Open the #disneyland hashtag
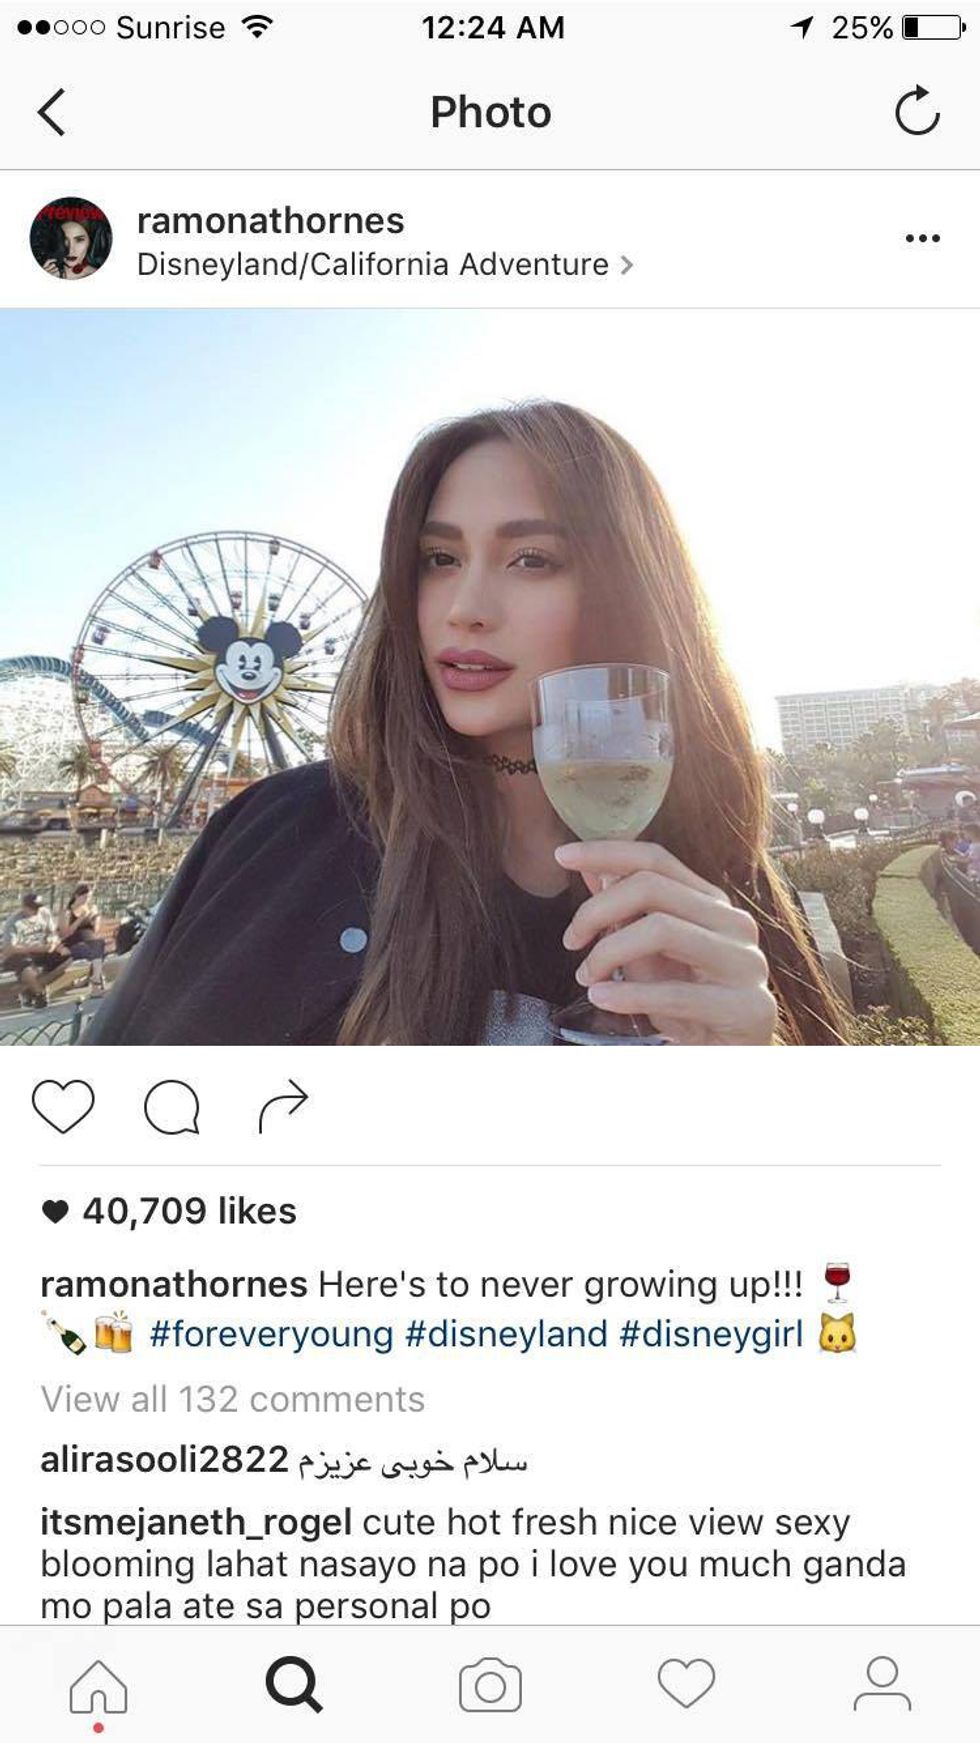980x1743 pixels. pyautogui.click(x=506, y=1335)
